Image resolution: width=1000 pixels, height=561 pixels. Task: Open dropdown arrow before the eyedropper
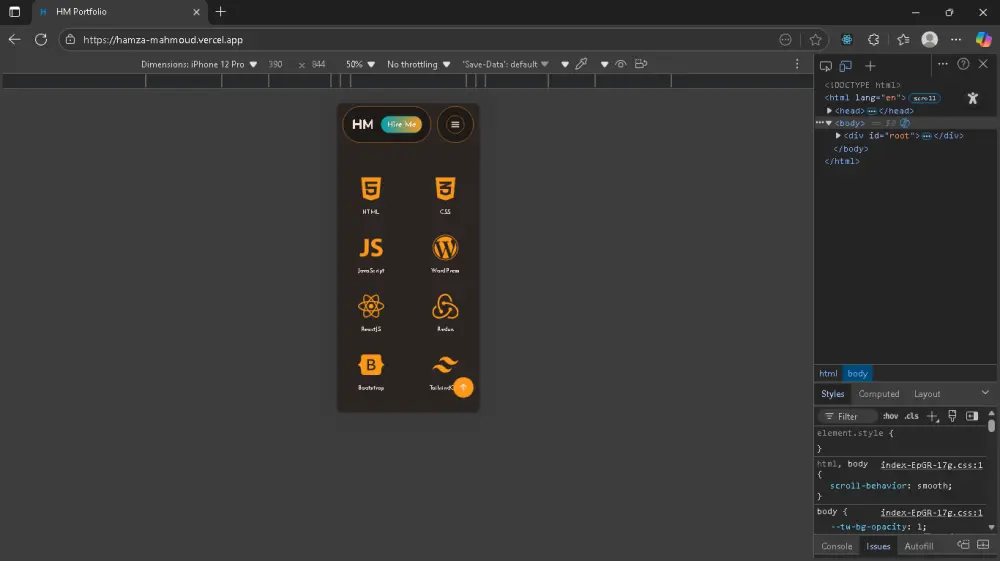click(x=564, y=64)
